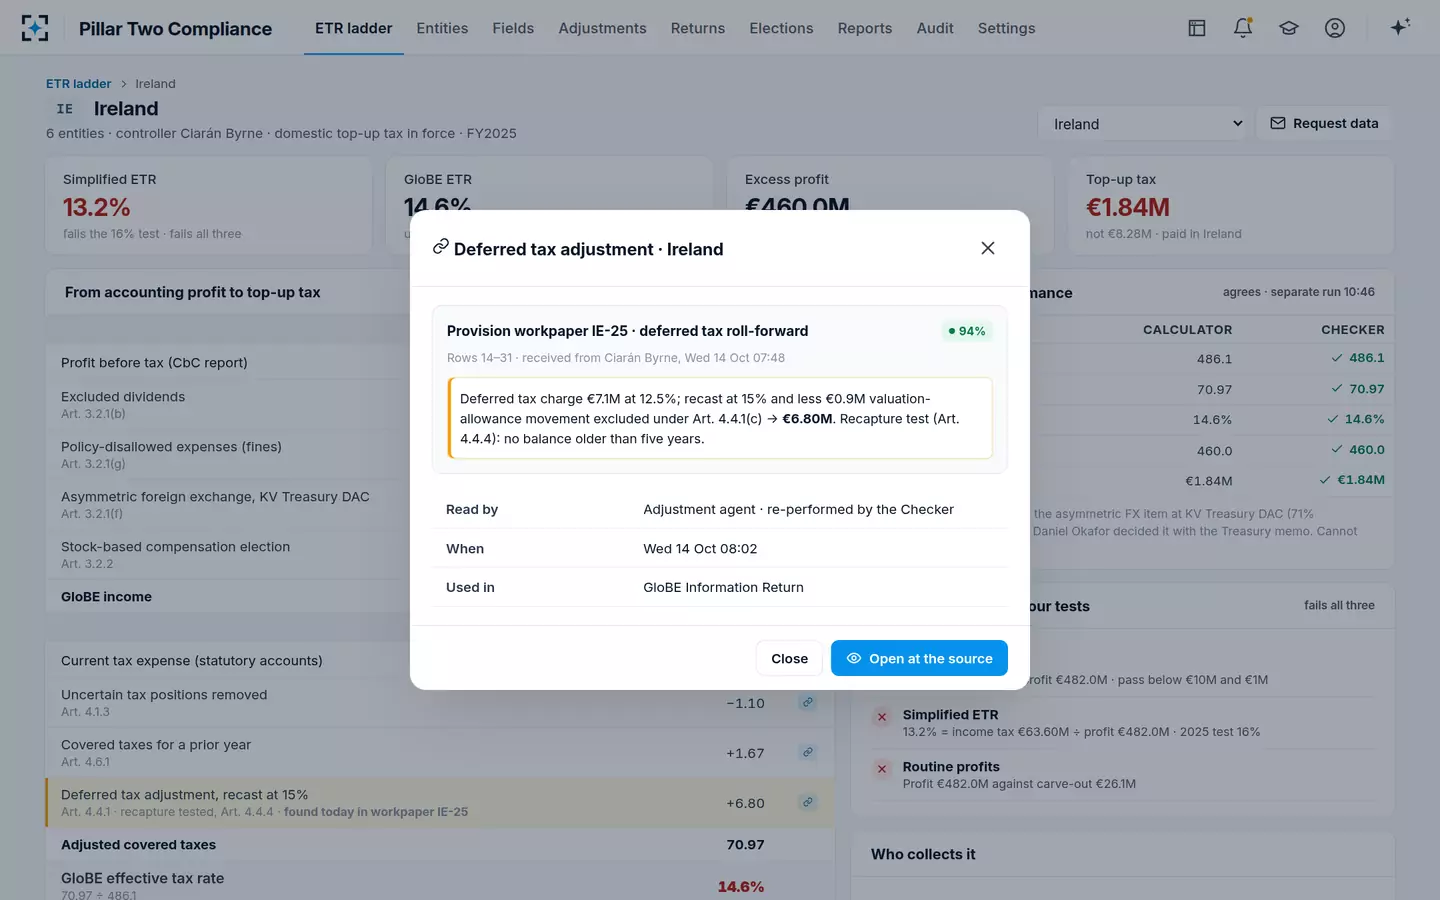Open the layout panel icon in header
This screenshot has width=1440, height=900.
[x=1197, y=28]
